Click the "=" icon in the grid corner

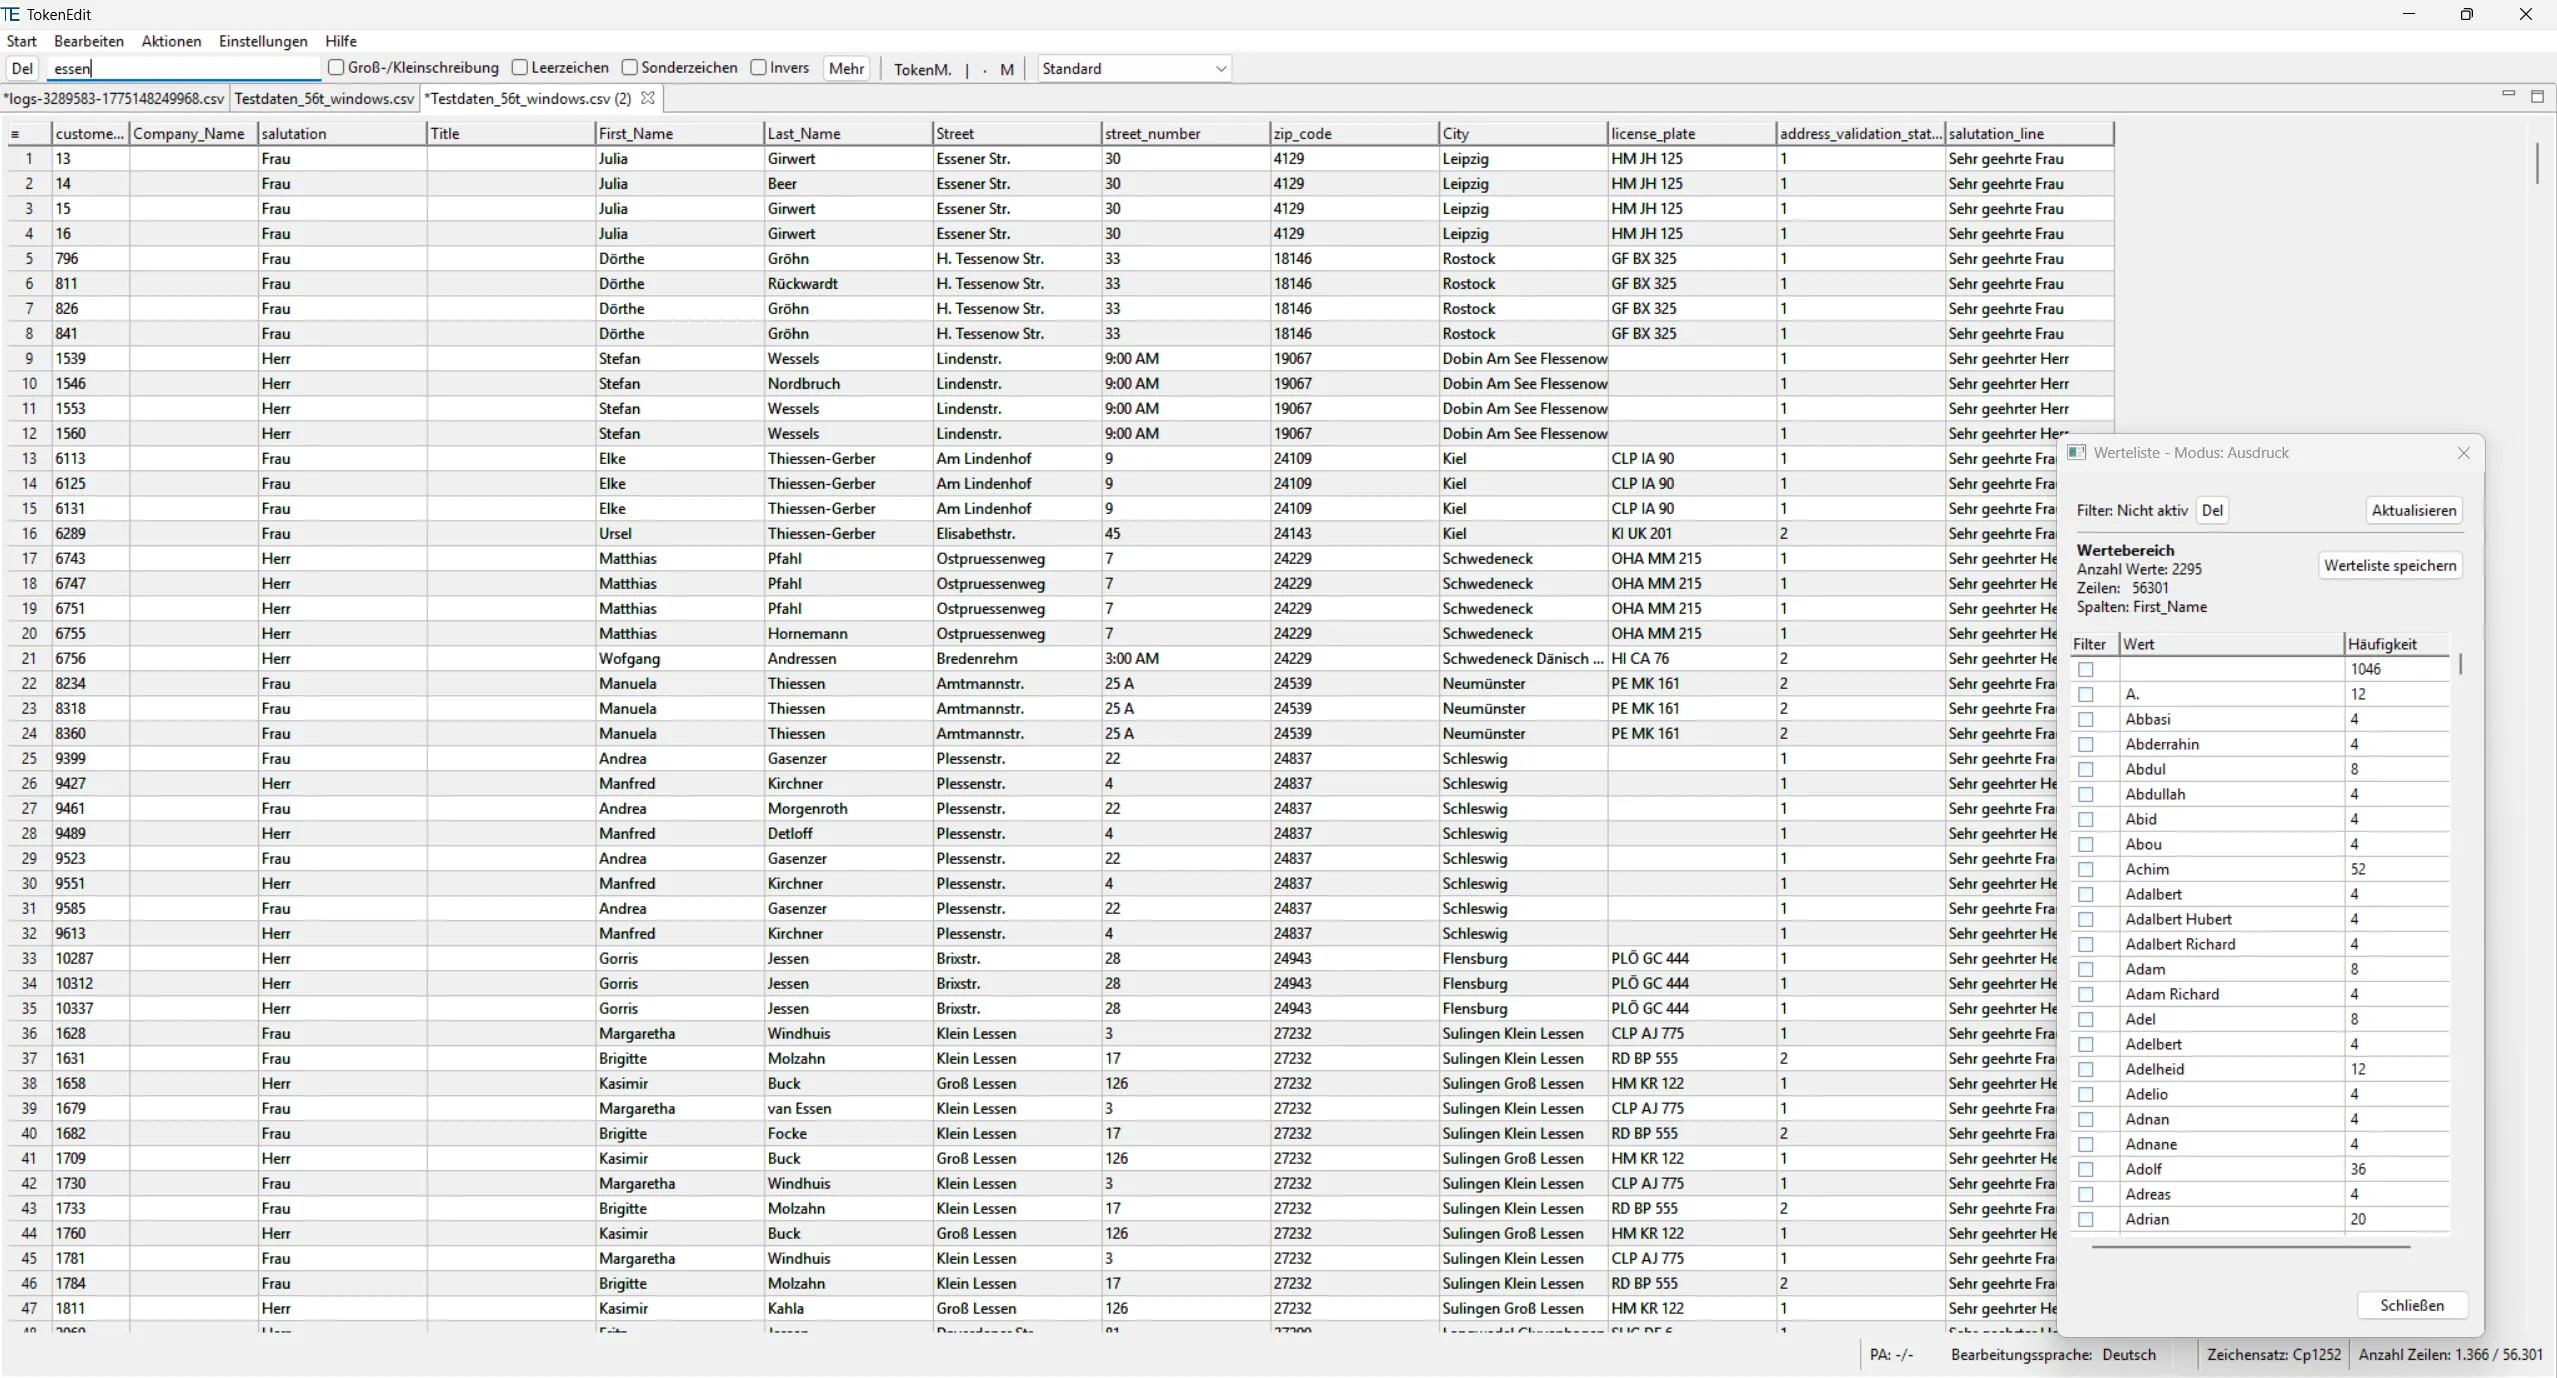pos(16,133)
